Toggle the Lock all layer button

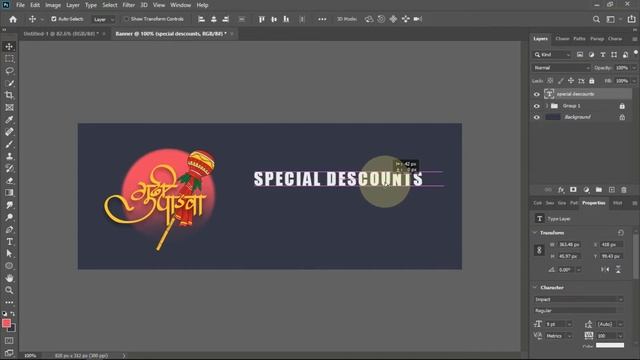(x=592, y=81)
